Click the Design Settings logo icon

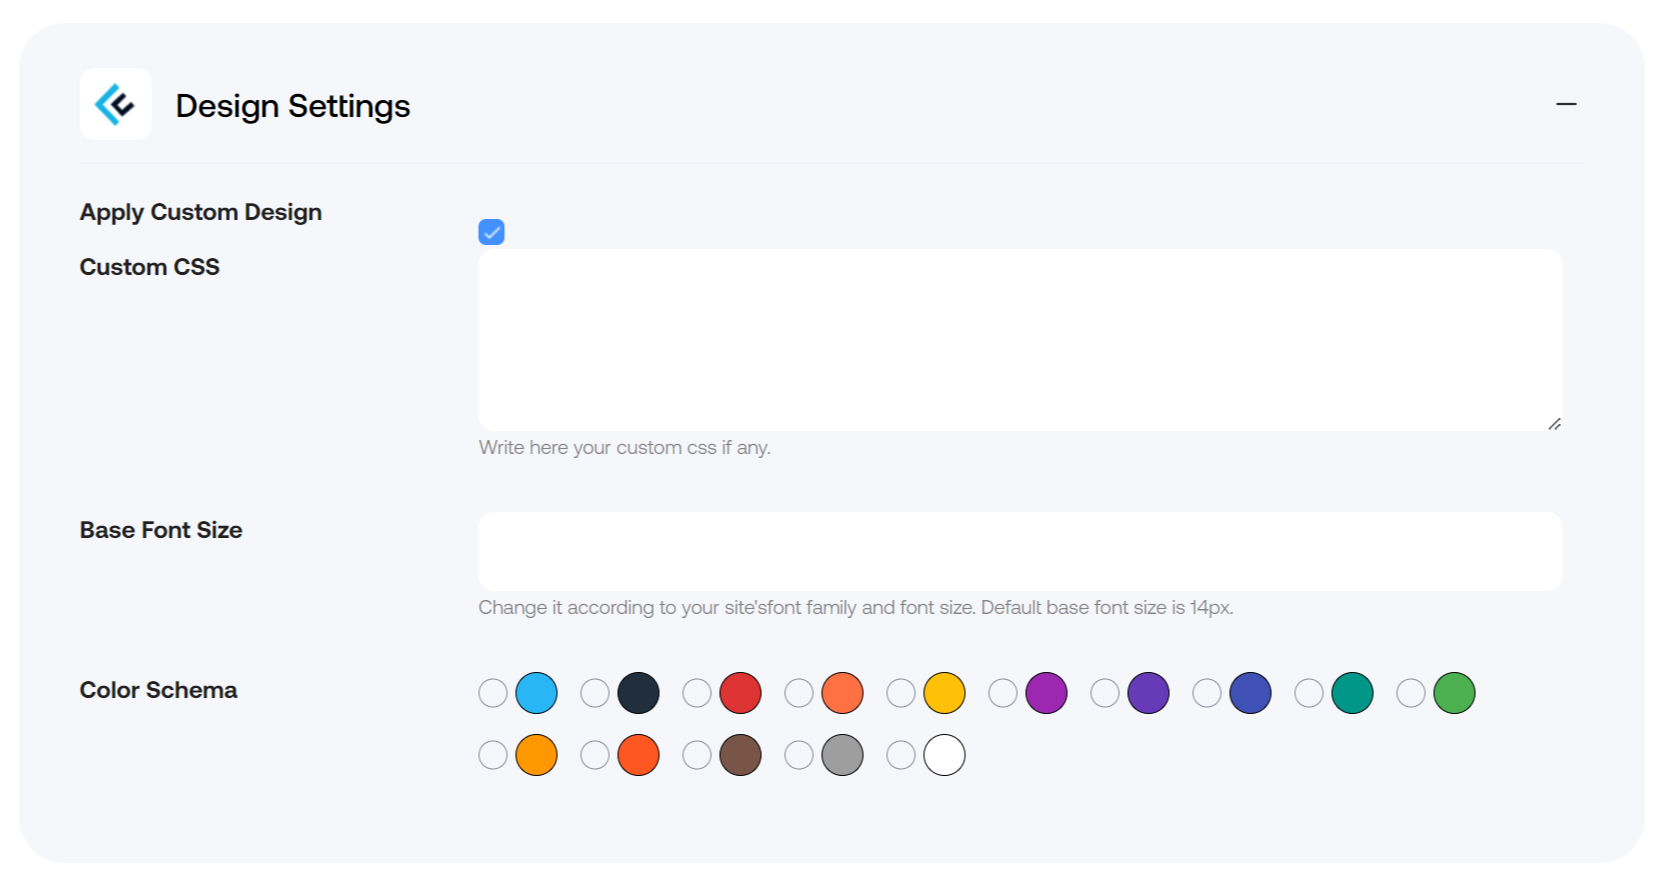[x=115, y=104]
